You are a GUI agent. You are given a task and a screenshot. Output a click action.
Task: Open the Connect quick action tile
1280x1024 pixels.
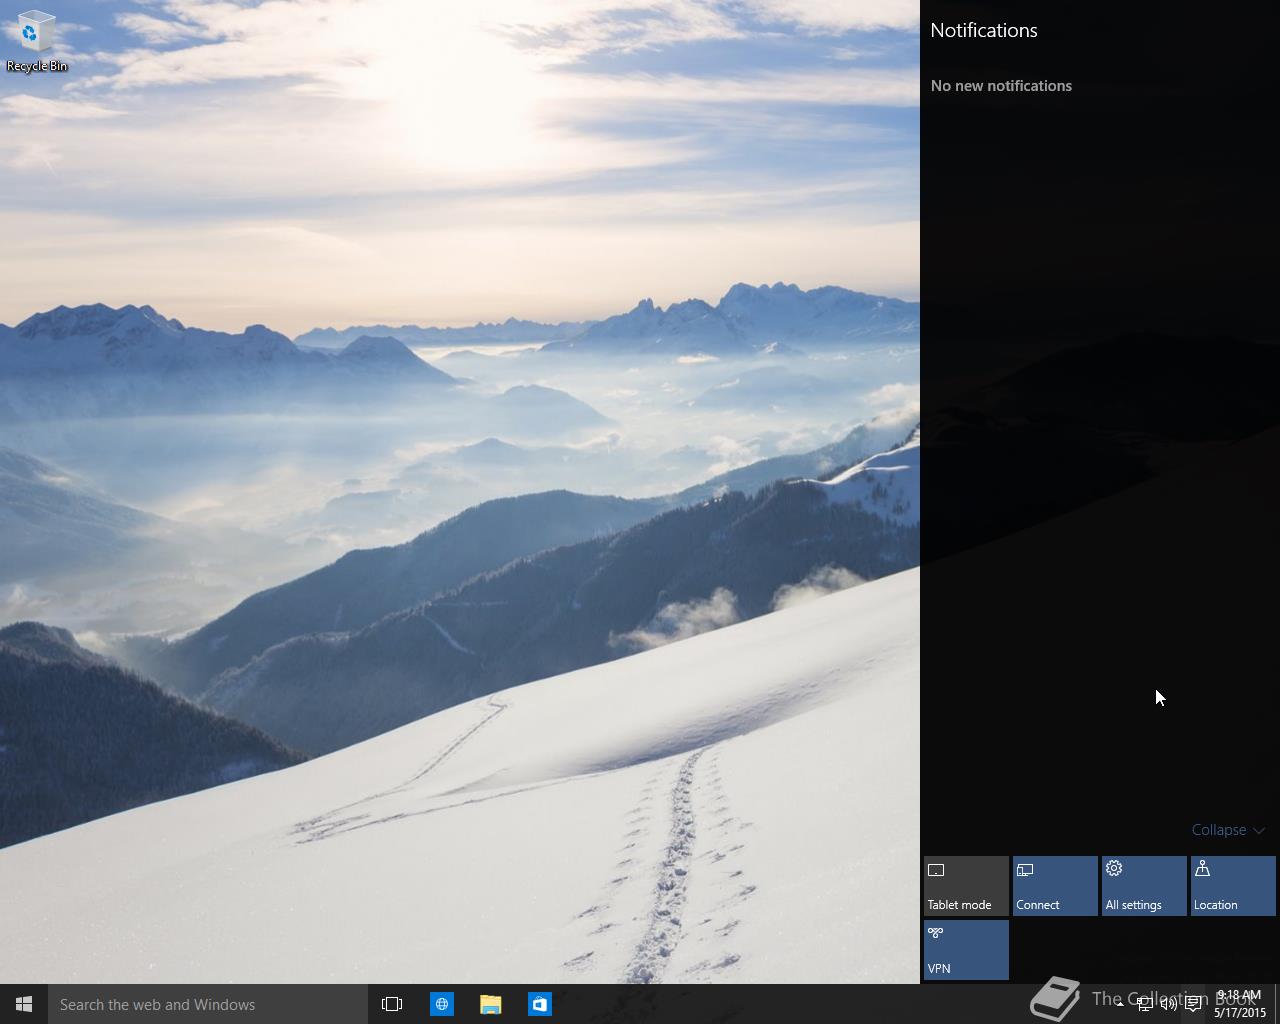point(1055,886)
